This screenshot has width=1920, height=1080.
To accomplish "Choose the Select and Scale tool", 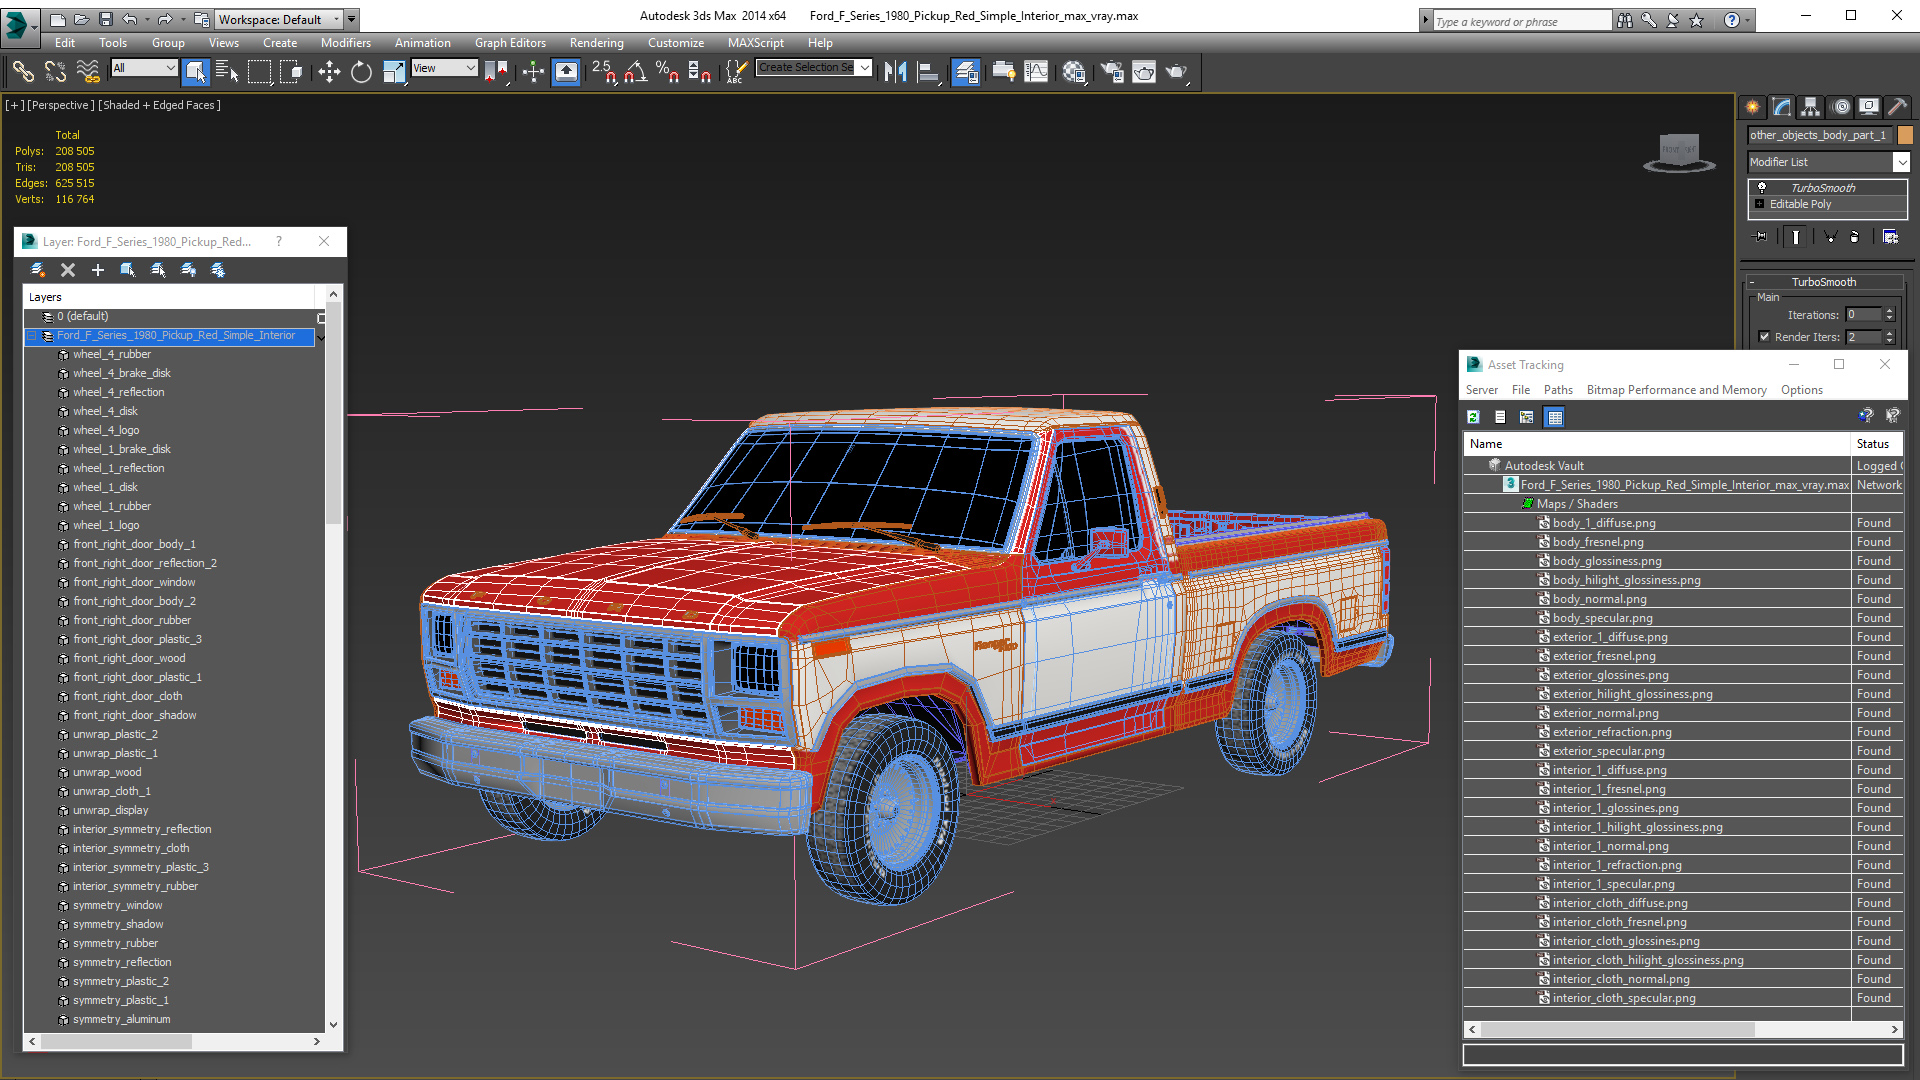I will click(394, 71).
